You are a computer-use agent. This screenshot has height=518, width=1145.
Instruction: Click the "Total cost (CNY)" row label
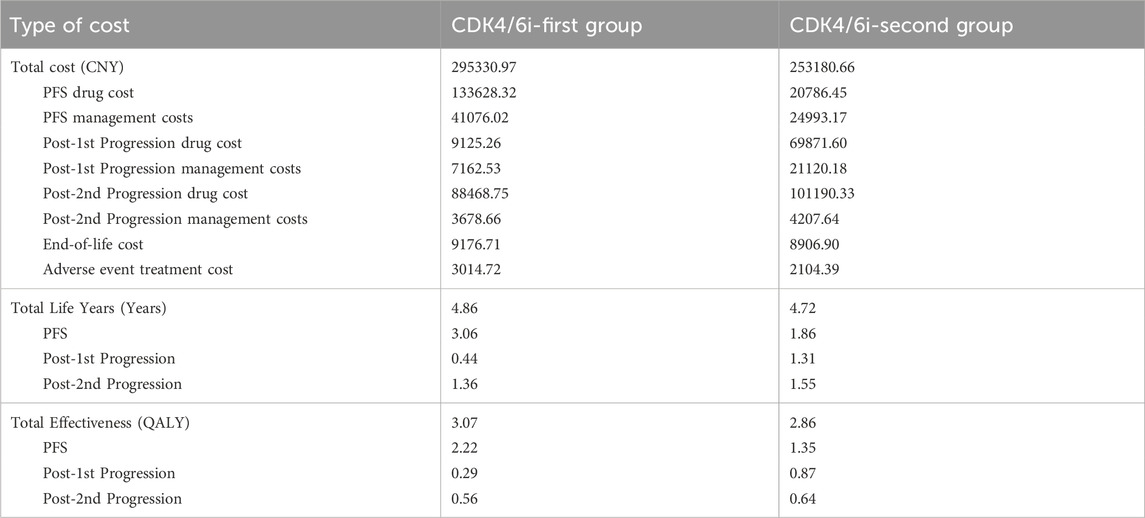pyautogui.click(x=67, y=67)
